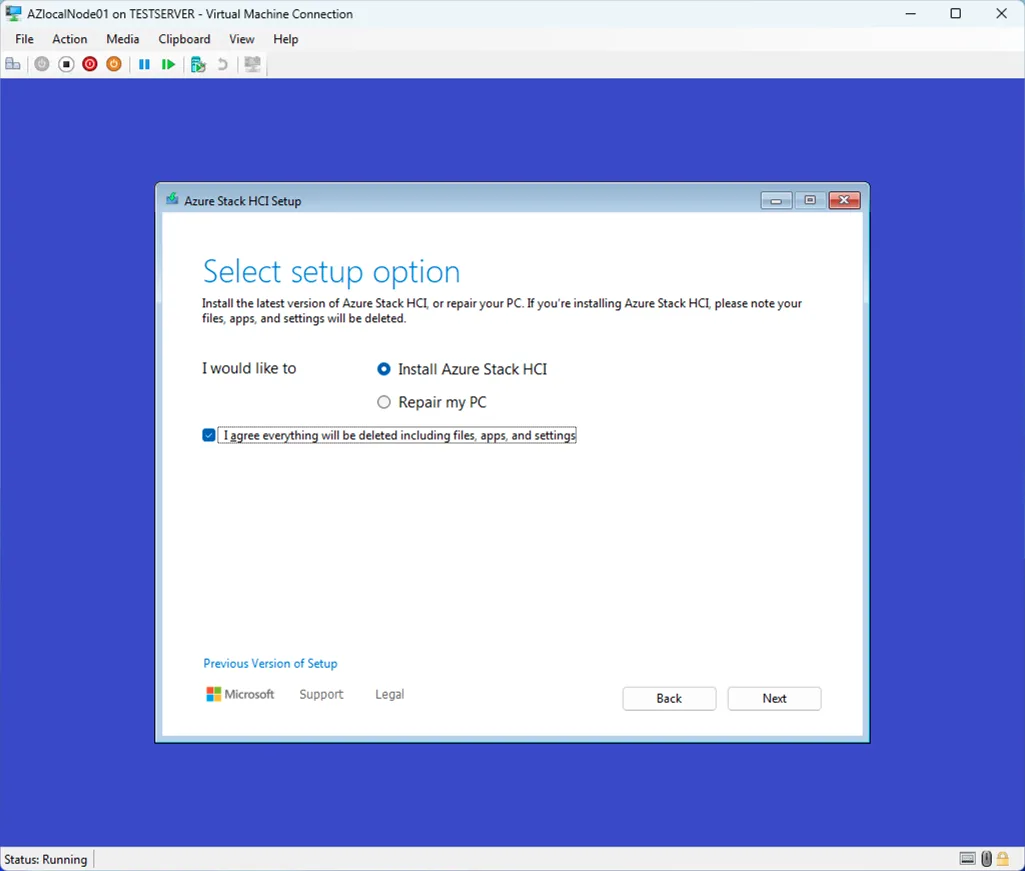Viewport: 1025px width, 871px height.
Task: Select the Install Azure Stack HCI option
Action: 384,369
